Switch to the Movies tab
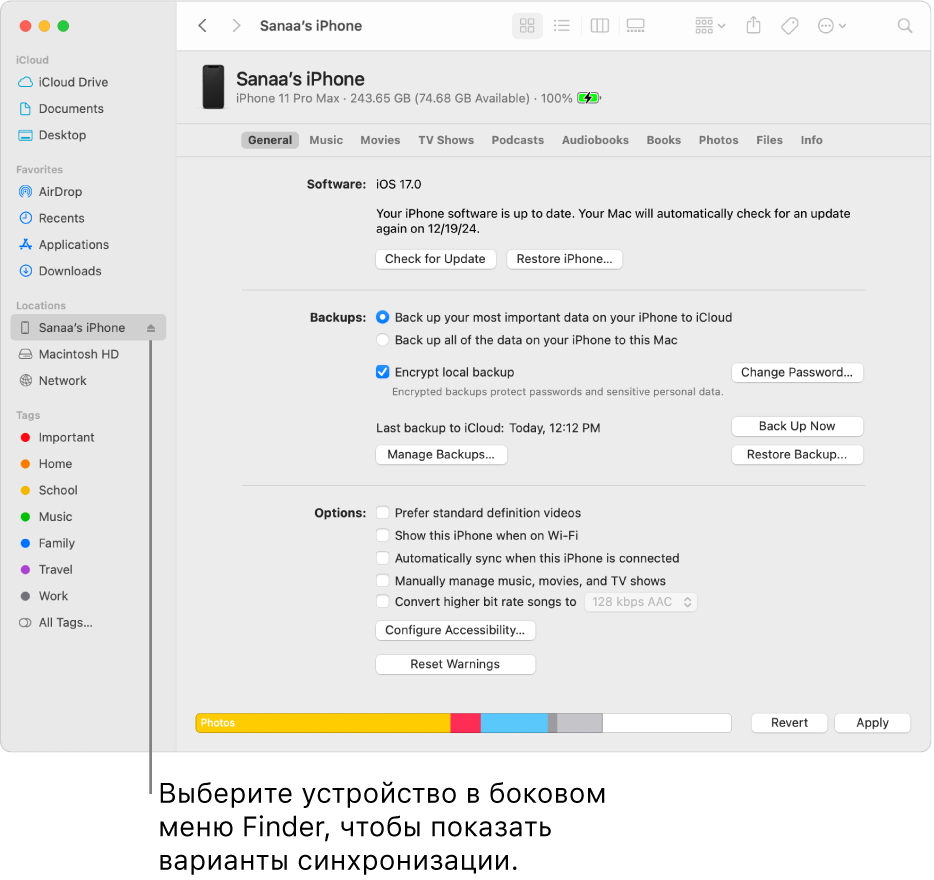Screen dimensions: 934x880 coord(380,140)
